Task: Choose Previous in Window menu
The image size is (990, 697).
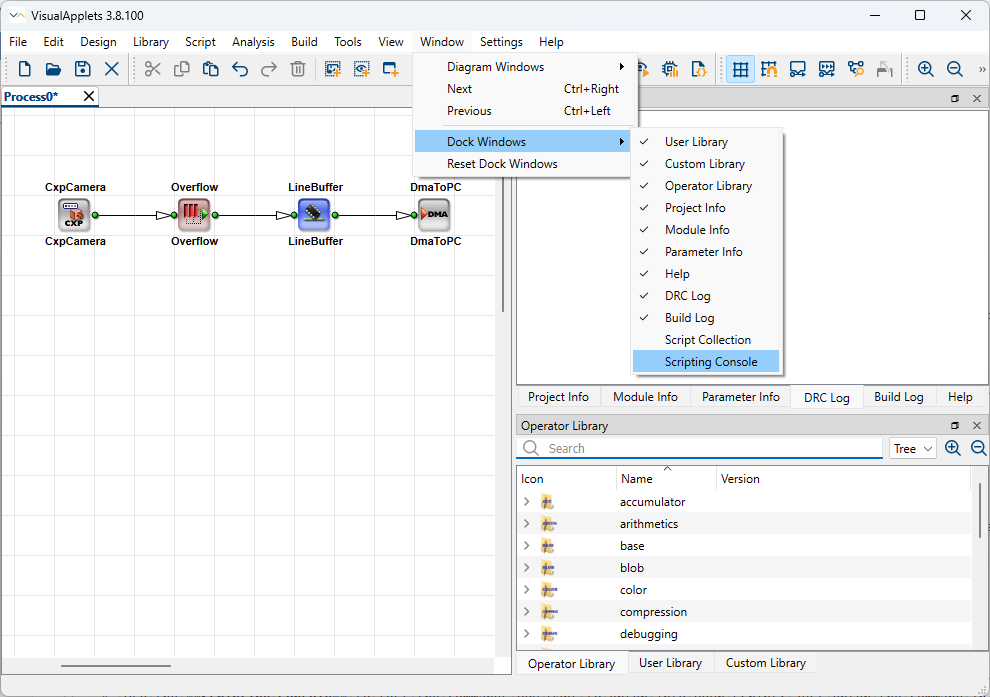Action: (525, 111)
